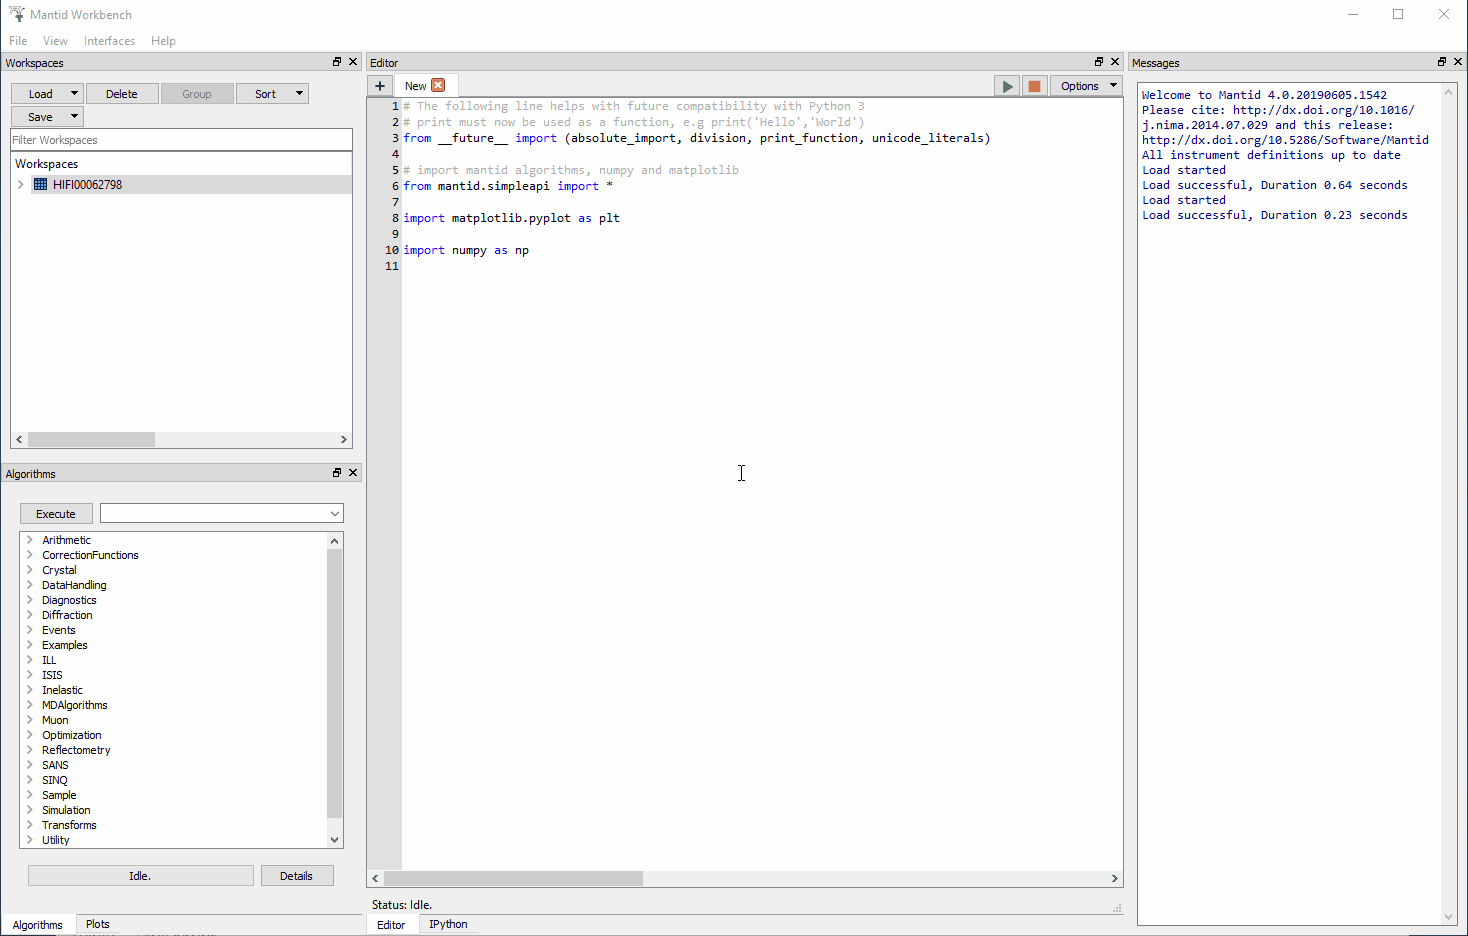The image size is (1468, 936).
Task: Expand the HIFI00062798 workspace entry
Action: (19, 184)
